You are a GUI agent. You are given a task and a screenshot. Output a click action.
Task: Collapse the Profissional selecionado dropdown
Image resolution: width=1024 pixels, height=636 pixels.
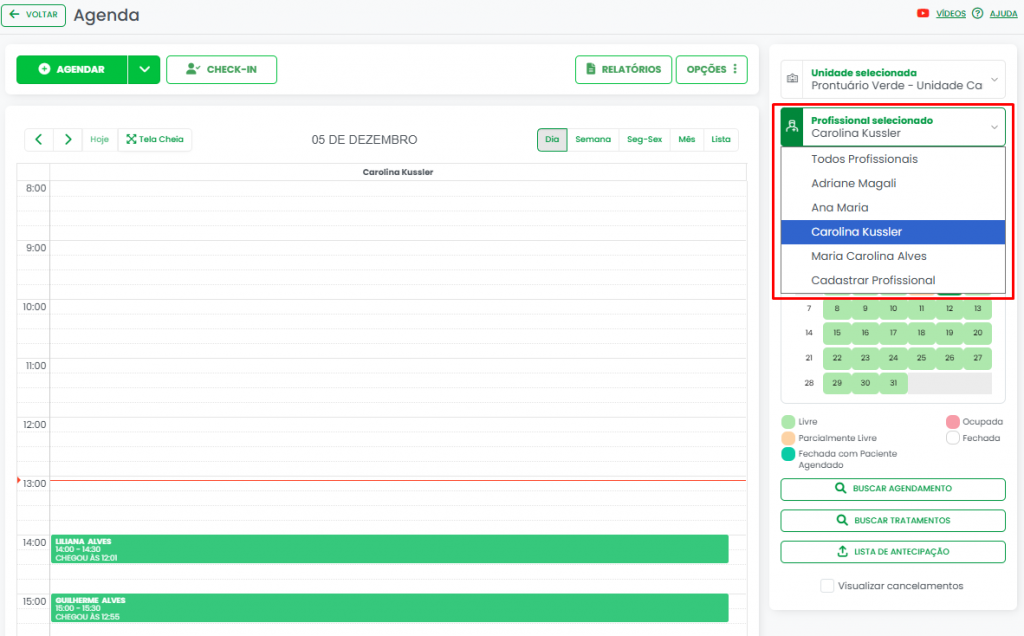(x=994, y=127)
